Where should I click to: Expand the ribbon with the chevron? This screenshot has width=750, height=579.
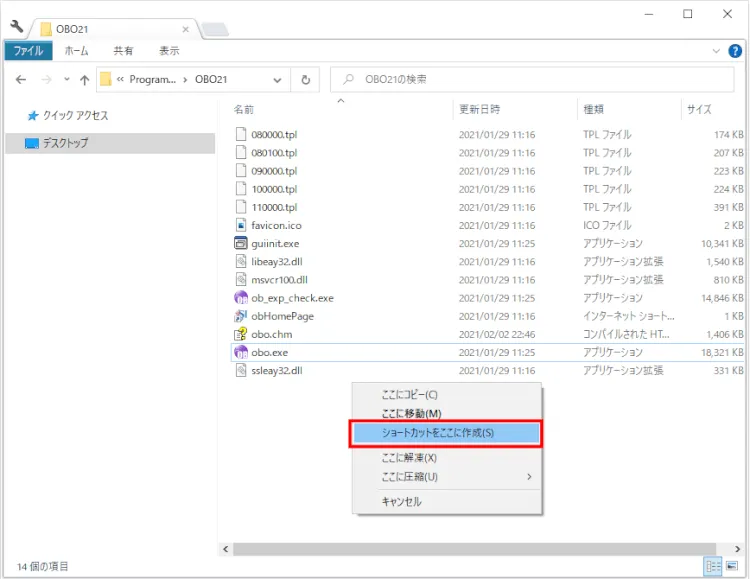(716, 51)
